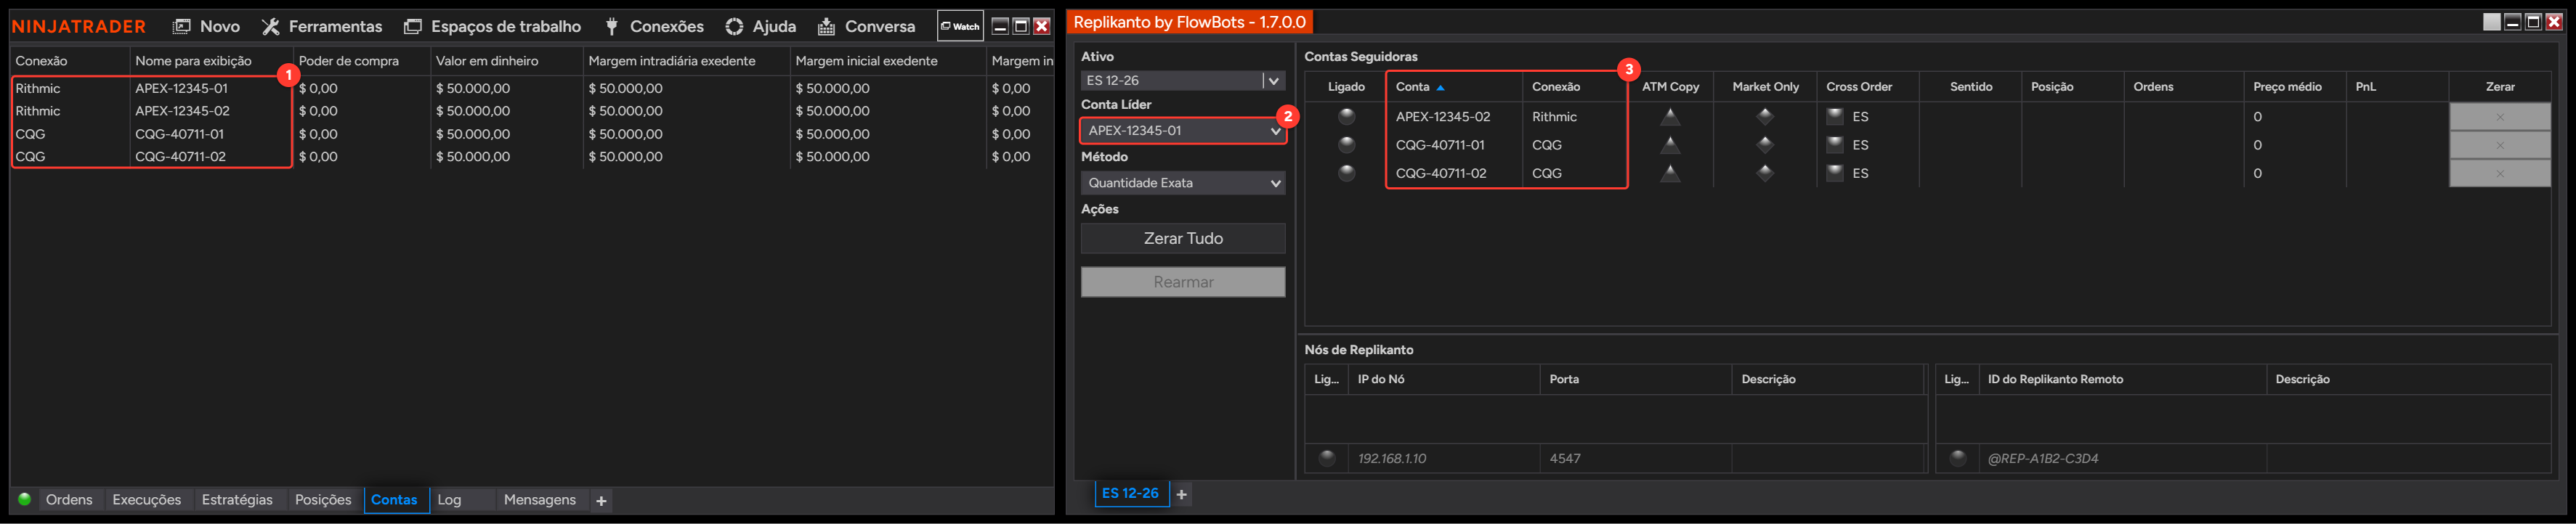Toggle Market Only diamond for APEX-12345-02
The image size is (2576, 524).
point(1765,116)
